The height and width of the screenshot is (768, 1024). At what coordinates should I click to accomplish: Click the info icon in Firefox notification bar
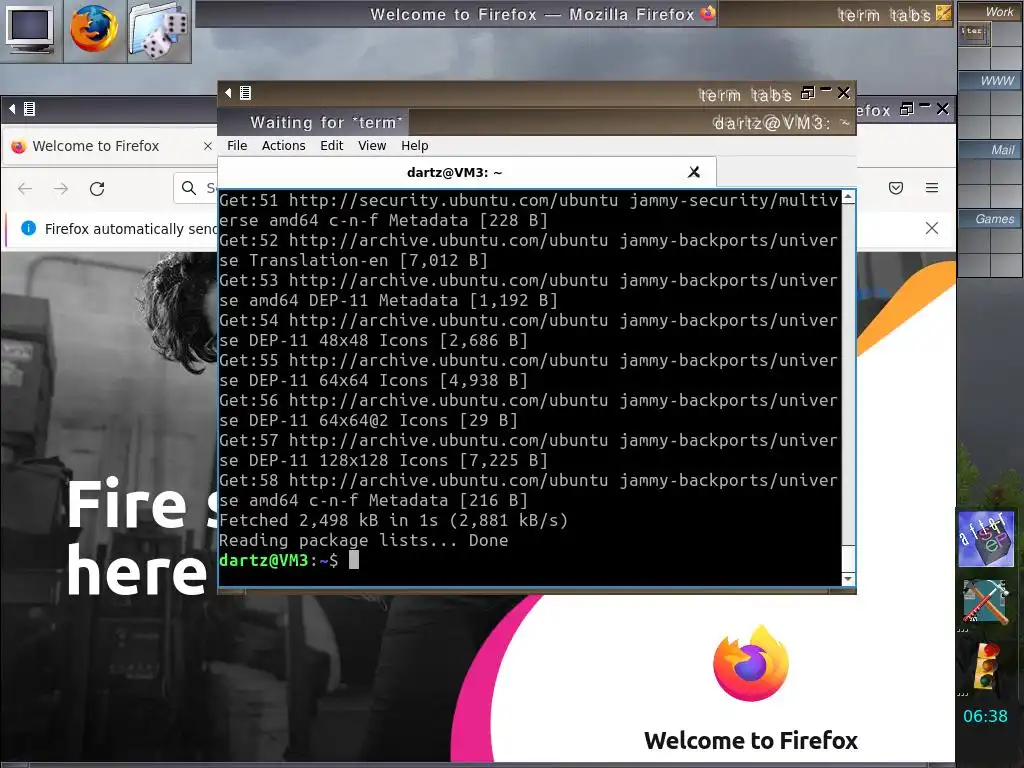point(29,228)
